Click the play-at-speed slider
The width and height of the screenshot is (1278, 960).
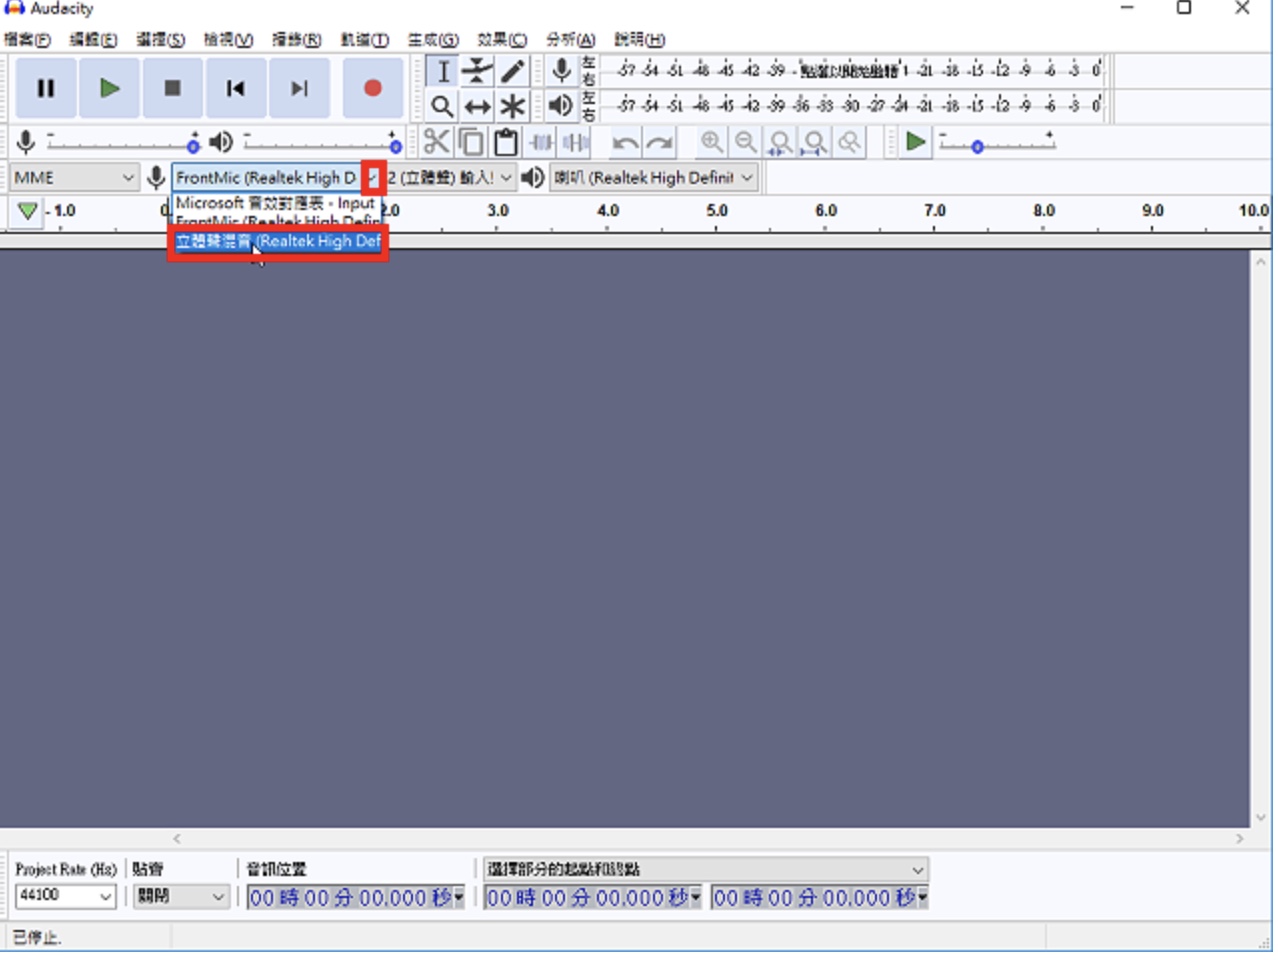click(x=997, y=143)
